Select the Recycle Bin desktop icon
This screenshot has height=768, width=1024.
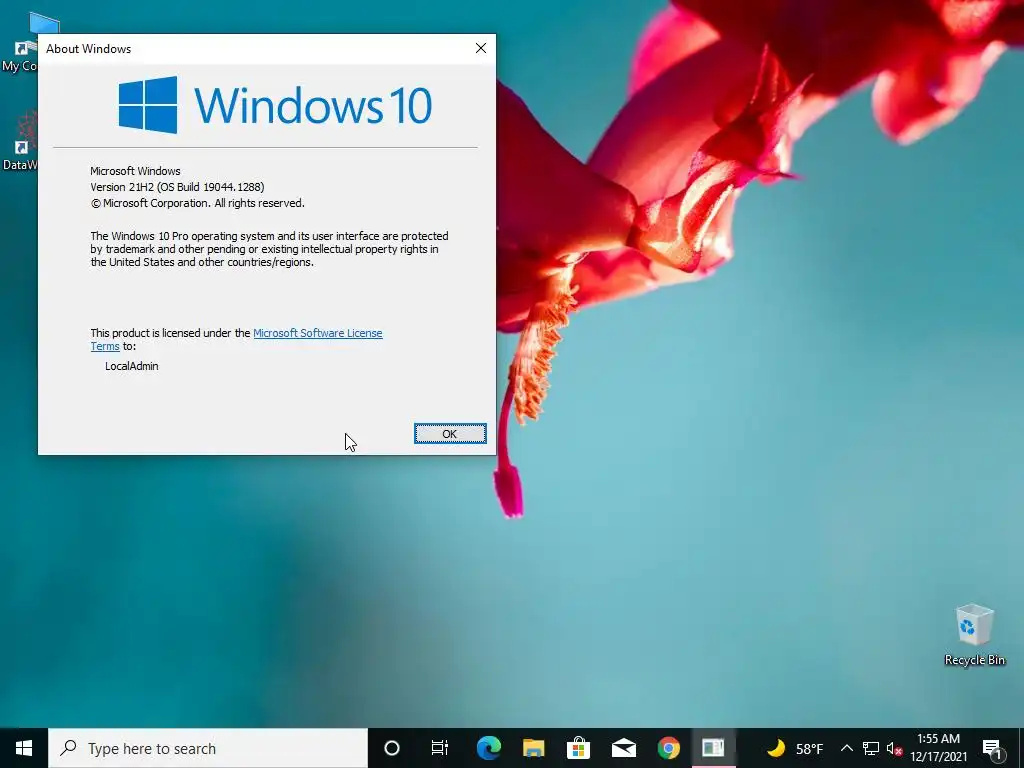(x=974, y=635)
